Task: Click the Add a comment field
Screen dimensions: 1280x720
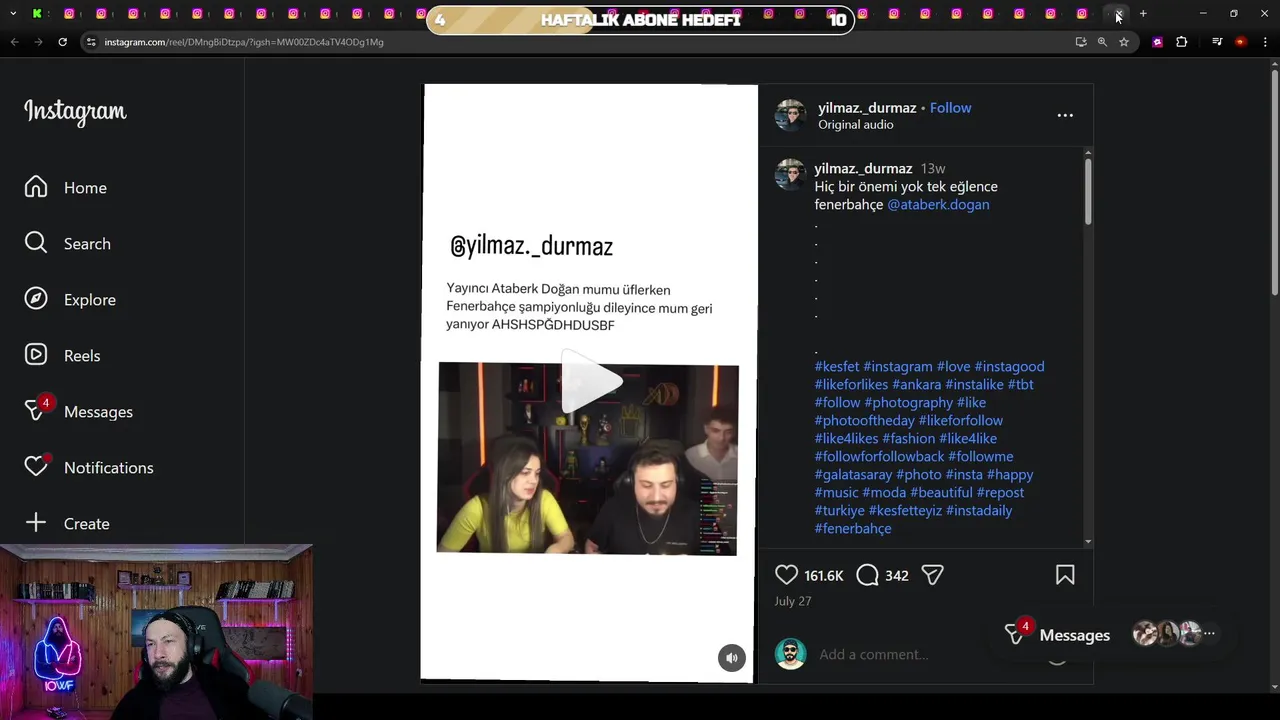Action: coord(873,654)
